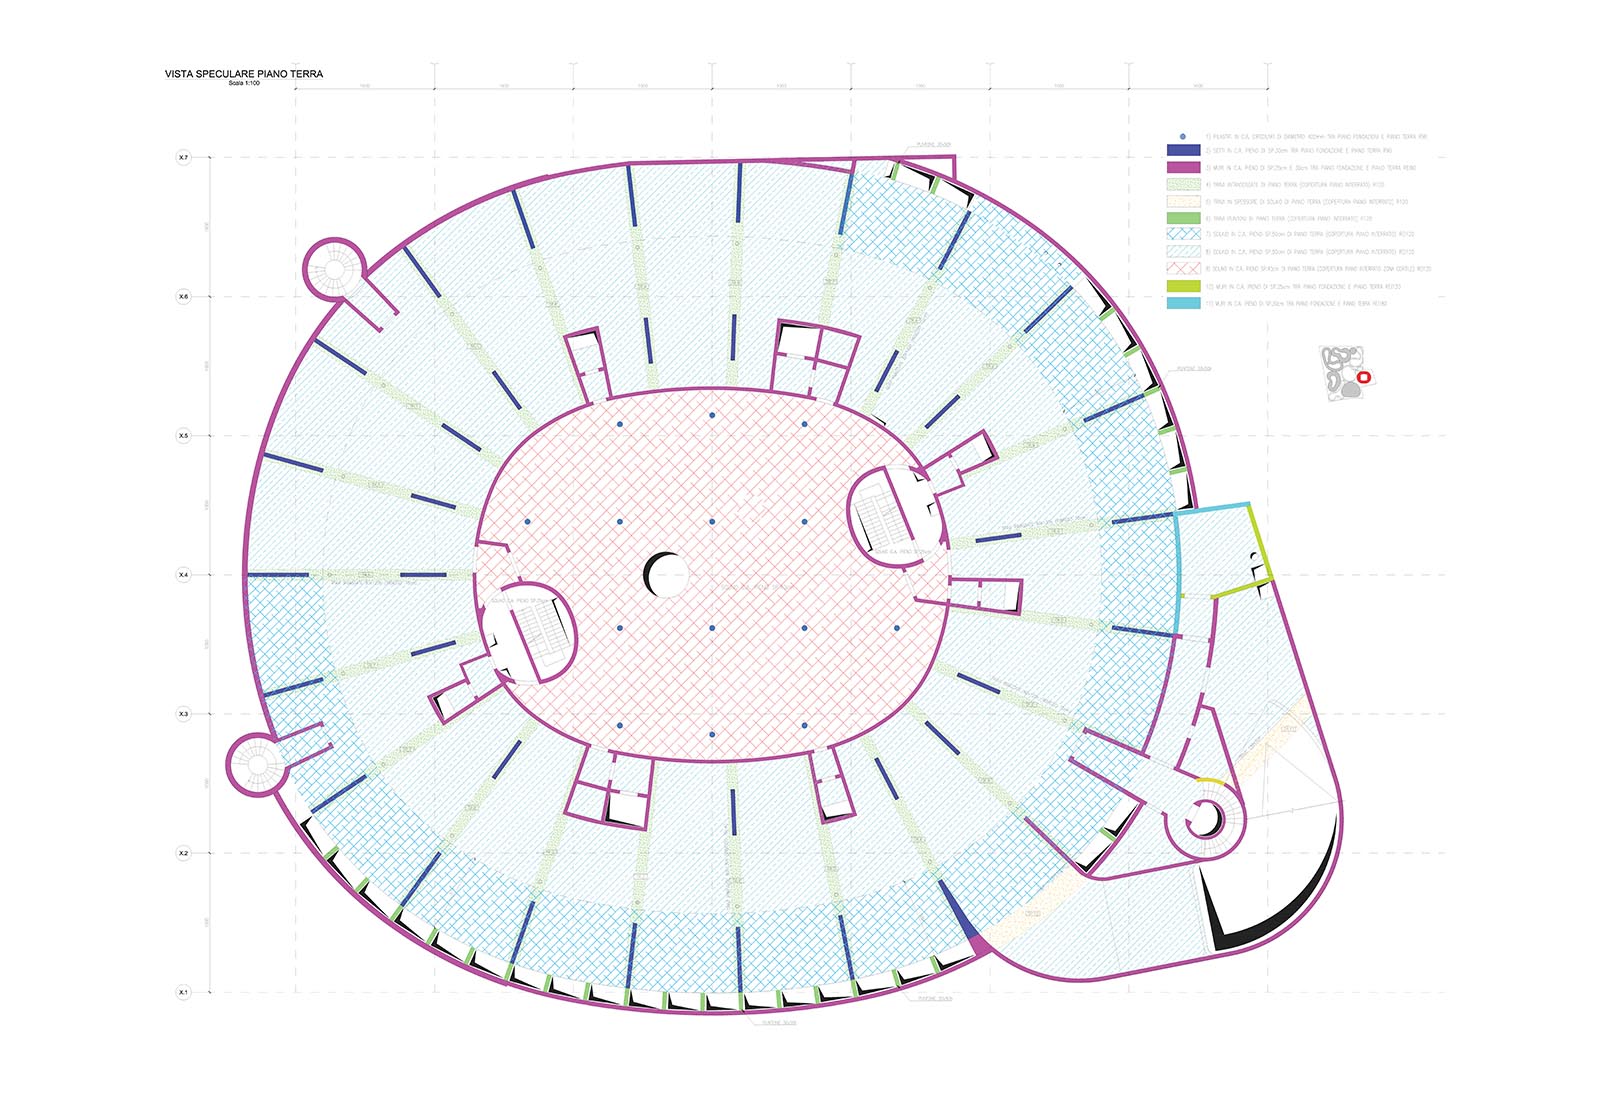Select the magenta legend swatch for item 3
The width and height of the screenshot is (1600, 1100).
1183,167
